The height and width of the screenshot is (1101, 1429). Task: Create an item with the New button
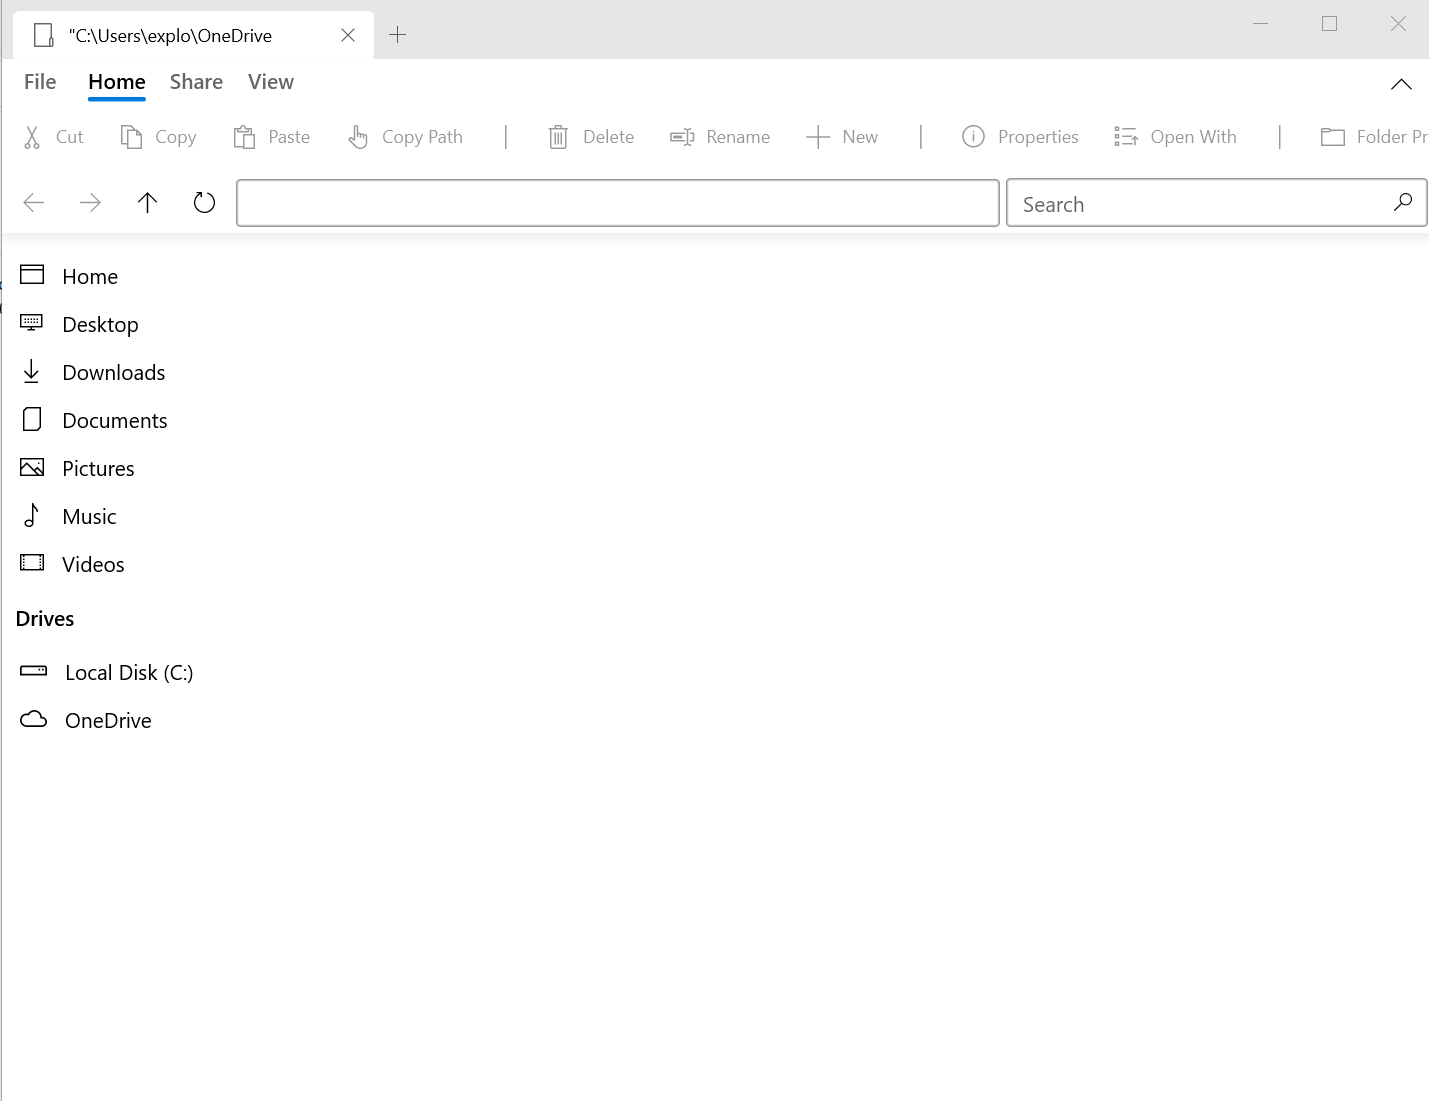(843, 136)
